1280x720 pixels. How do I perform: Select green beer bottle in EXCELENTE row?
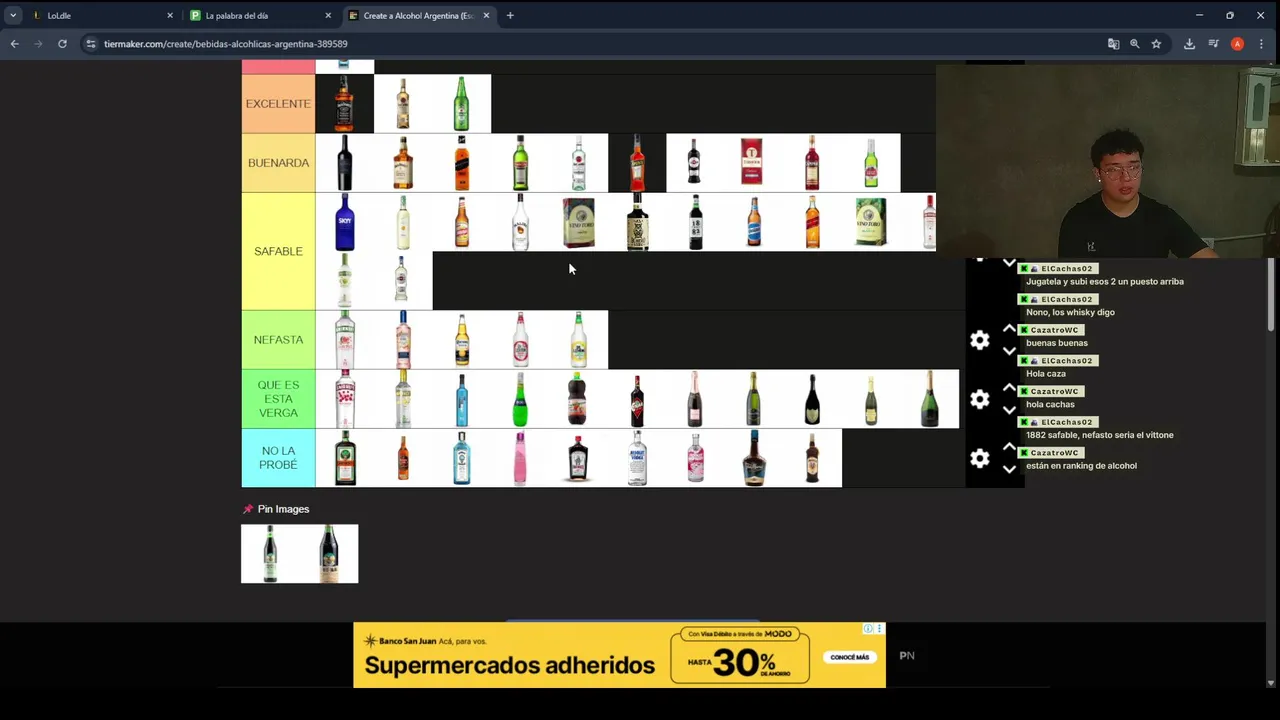pyautogui.click(x=461, y=104)
